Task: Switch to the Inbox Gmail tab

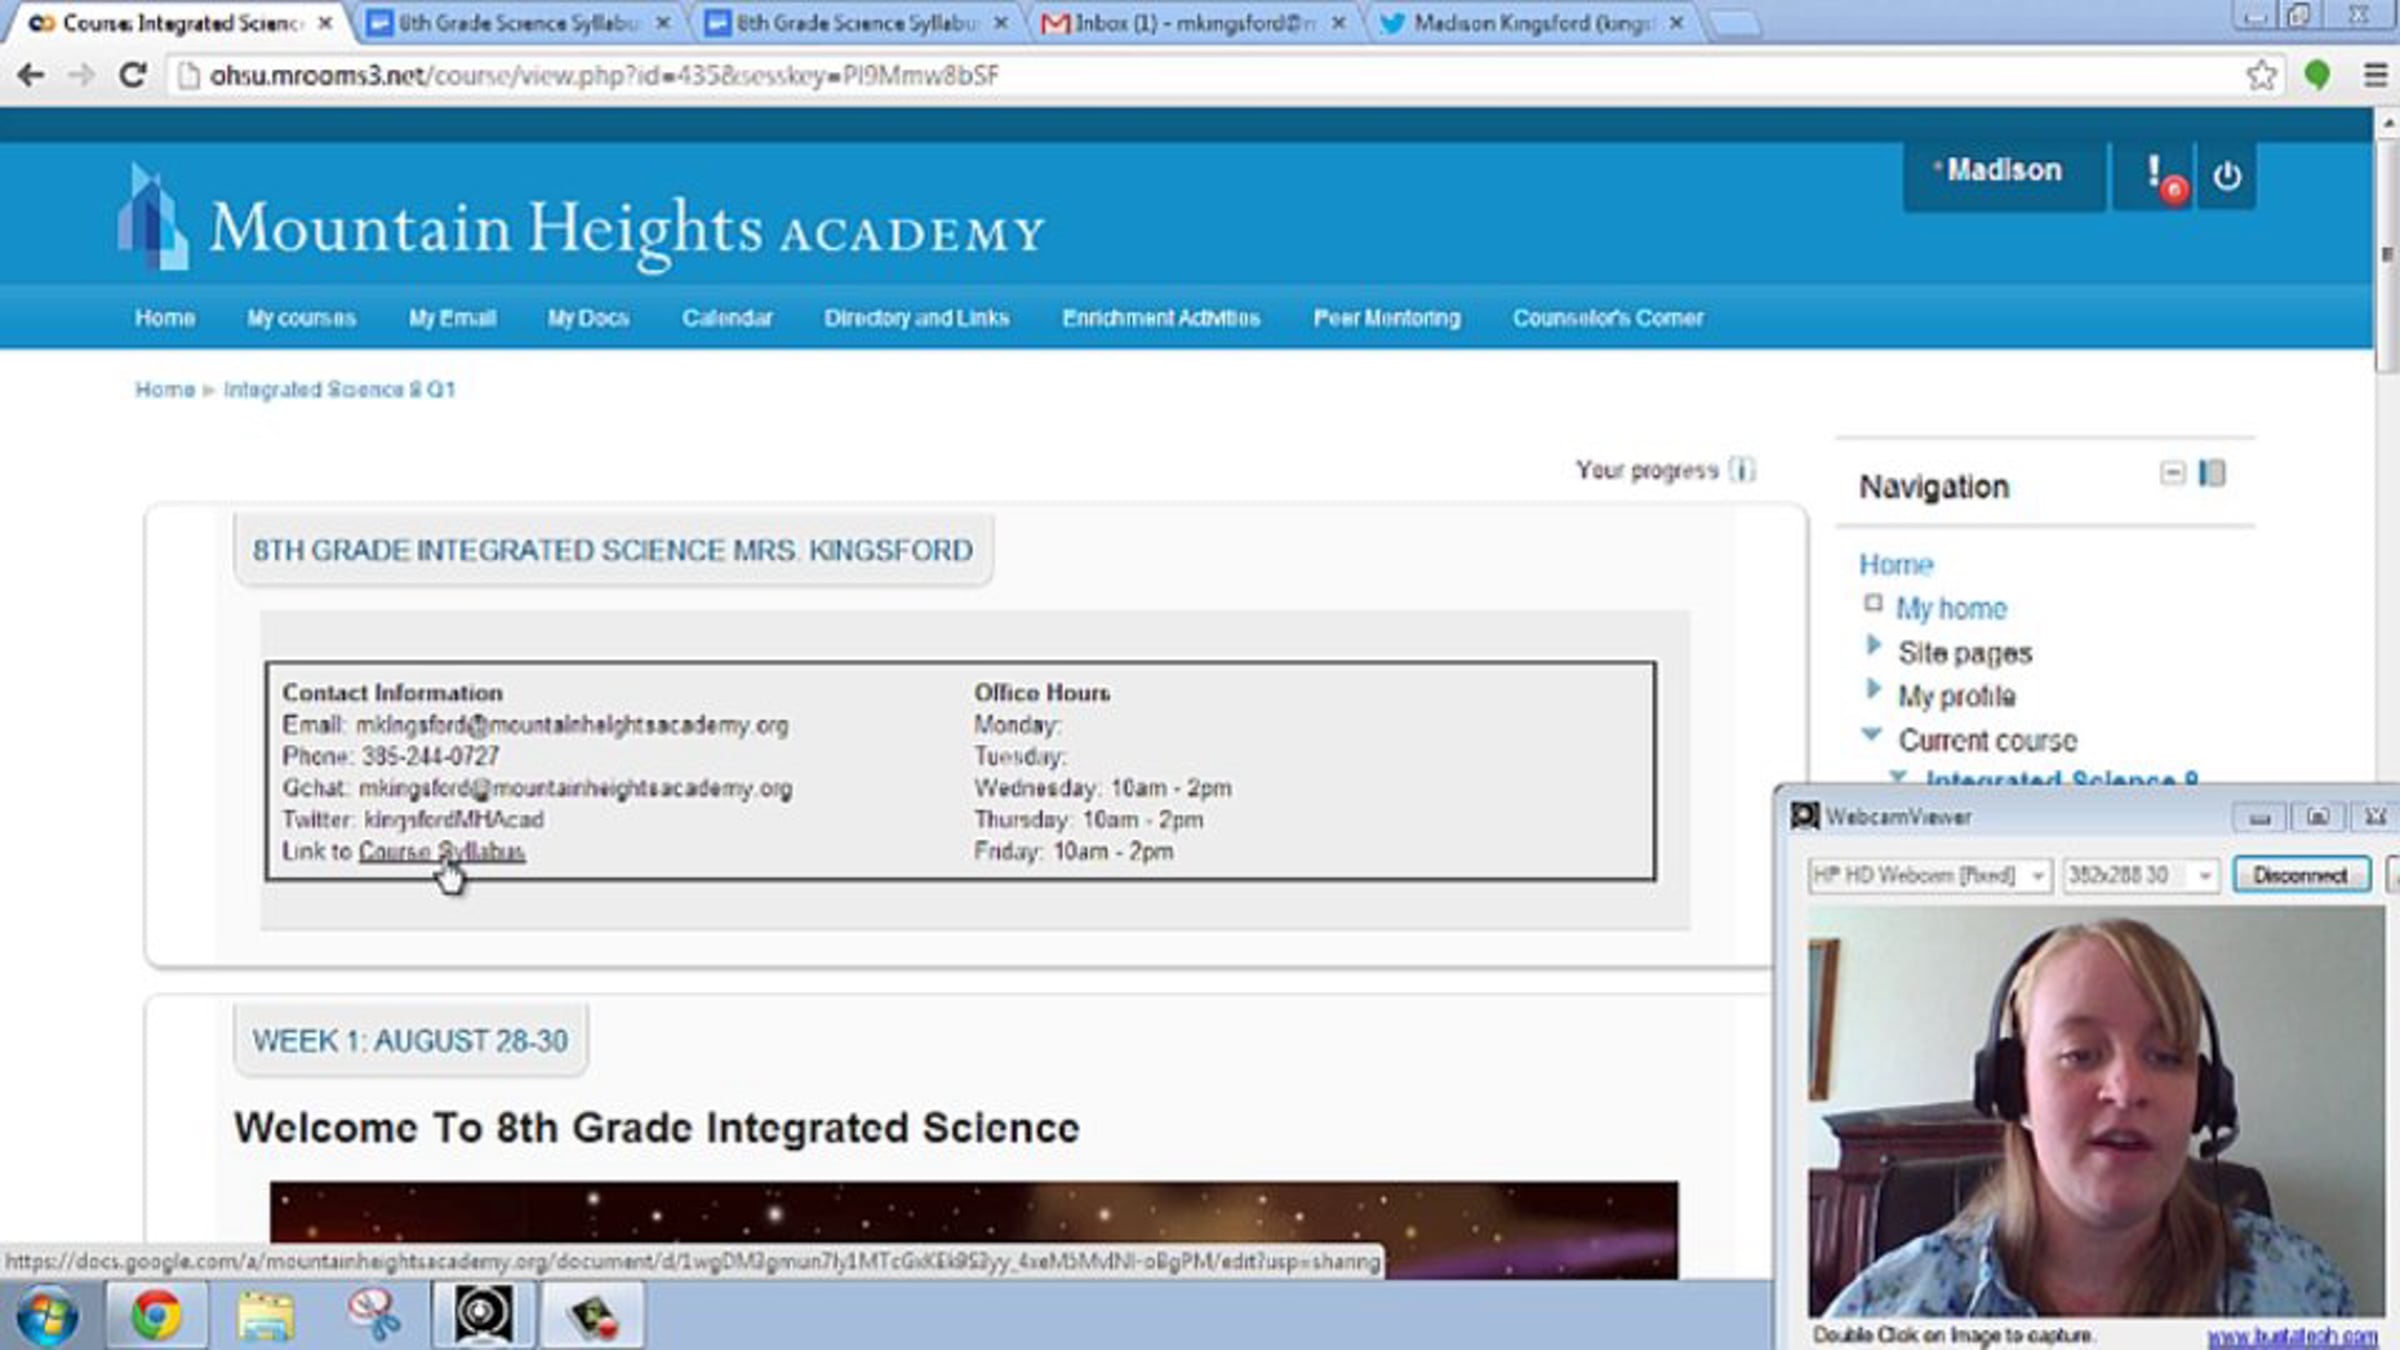Action: [1190, 23]
